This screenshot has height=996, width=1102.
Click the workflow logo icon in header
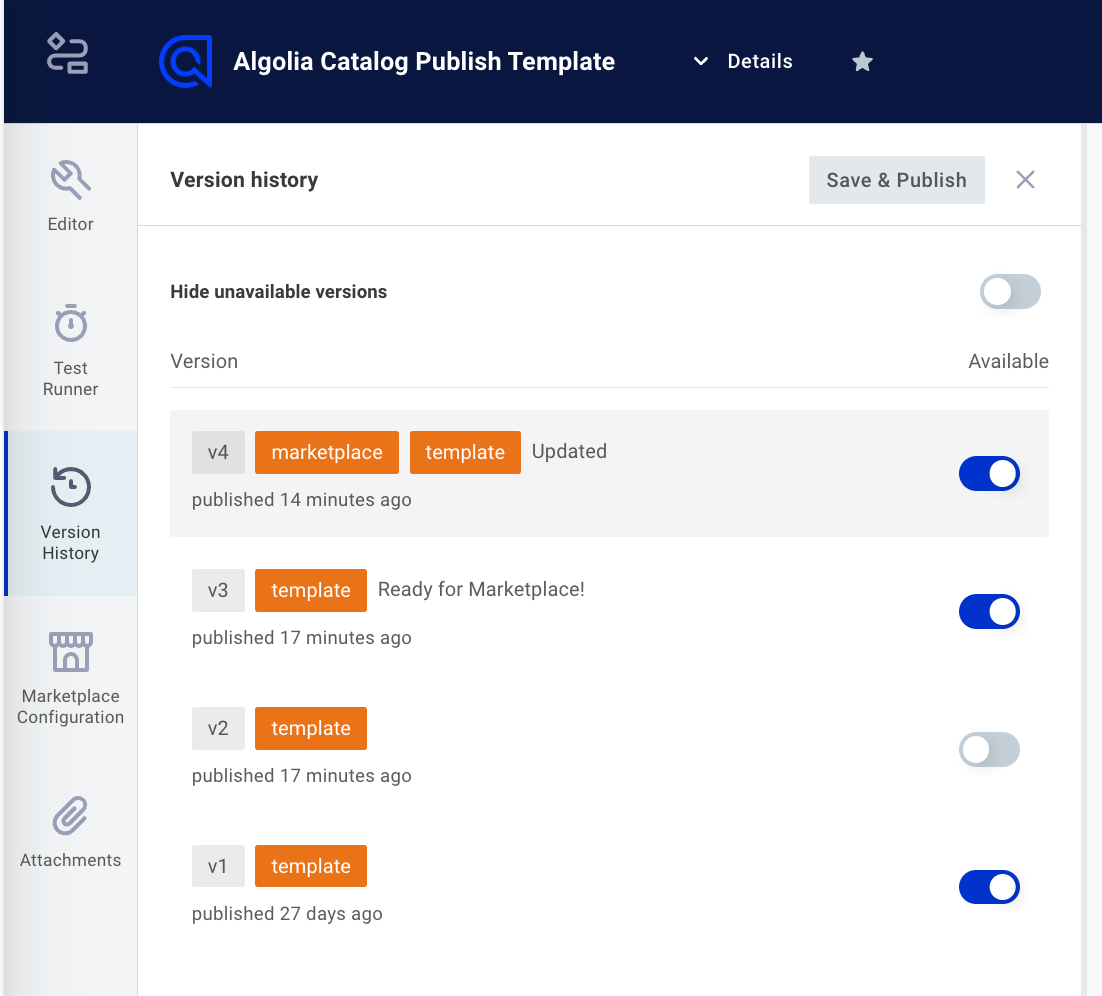pyautogui.click(x=67, y=54)
